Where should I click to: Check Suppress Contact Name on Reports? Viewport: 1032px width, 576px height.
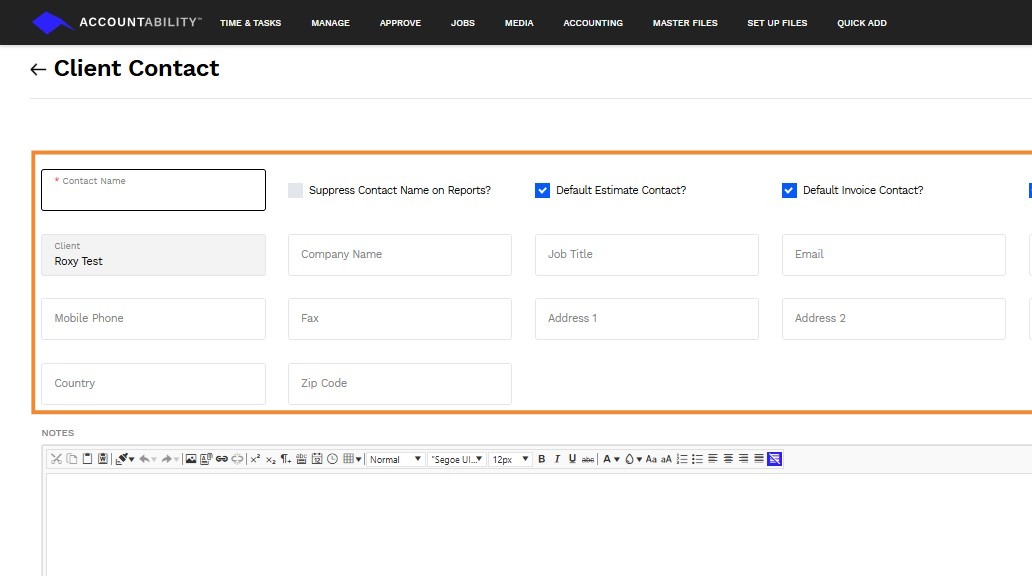point(296,190)
